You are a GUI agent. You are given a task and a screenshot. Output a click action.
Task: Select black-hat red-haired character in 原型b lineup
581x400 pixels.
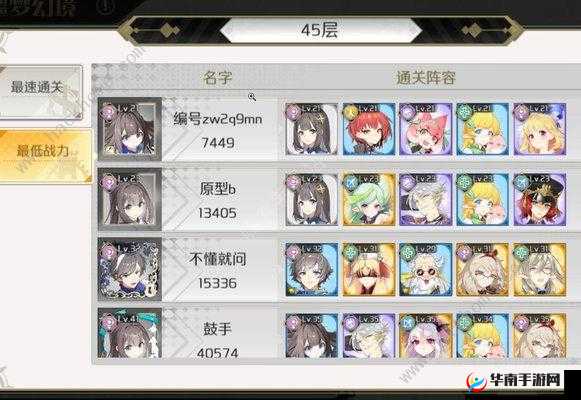540,199
